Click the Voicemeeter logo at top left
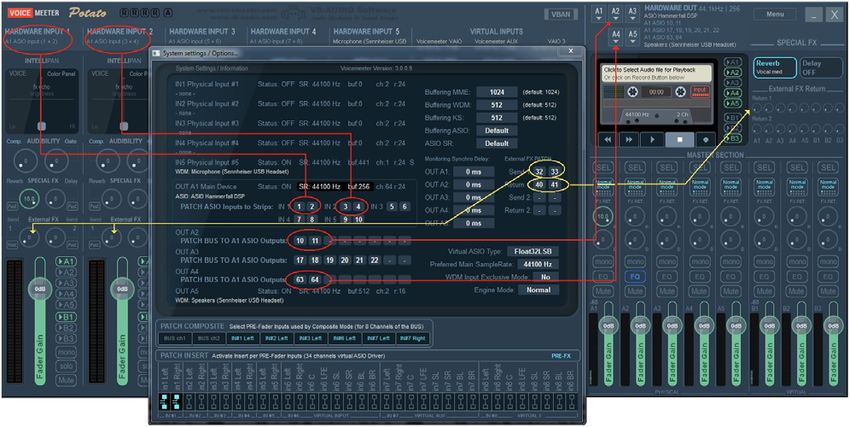Screen dimensions: 850x427 (34, 12)
